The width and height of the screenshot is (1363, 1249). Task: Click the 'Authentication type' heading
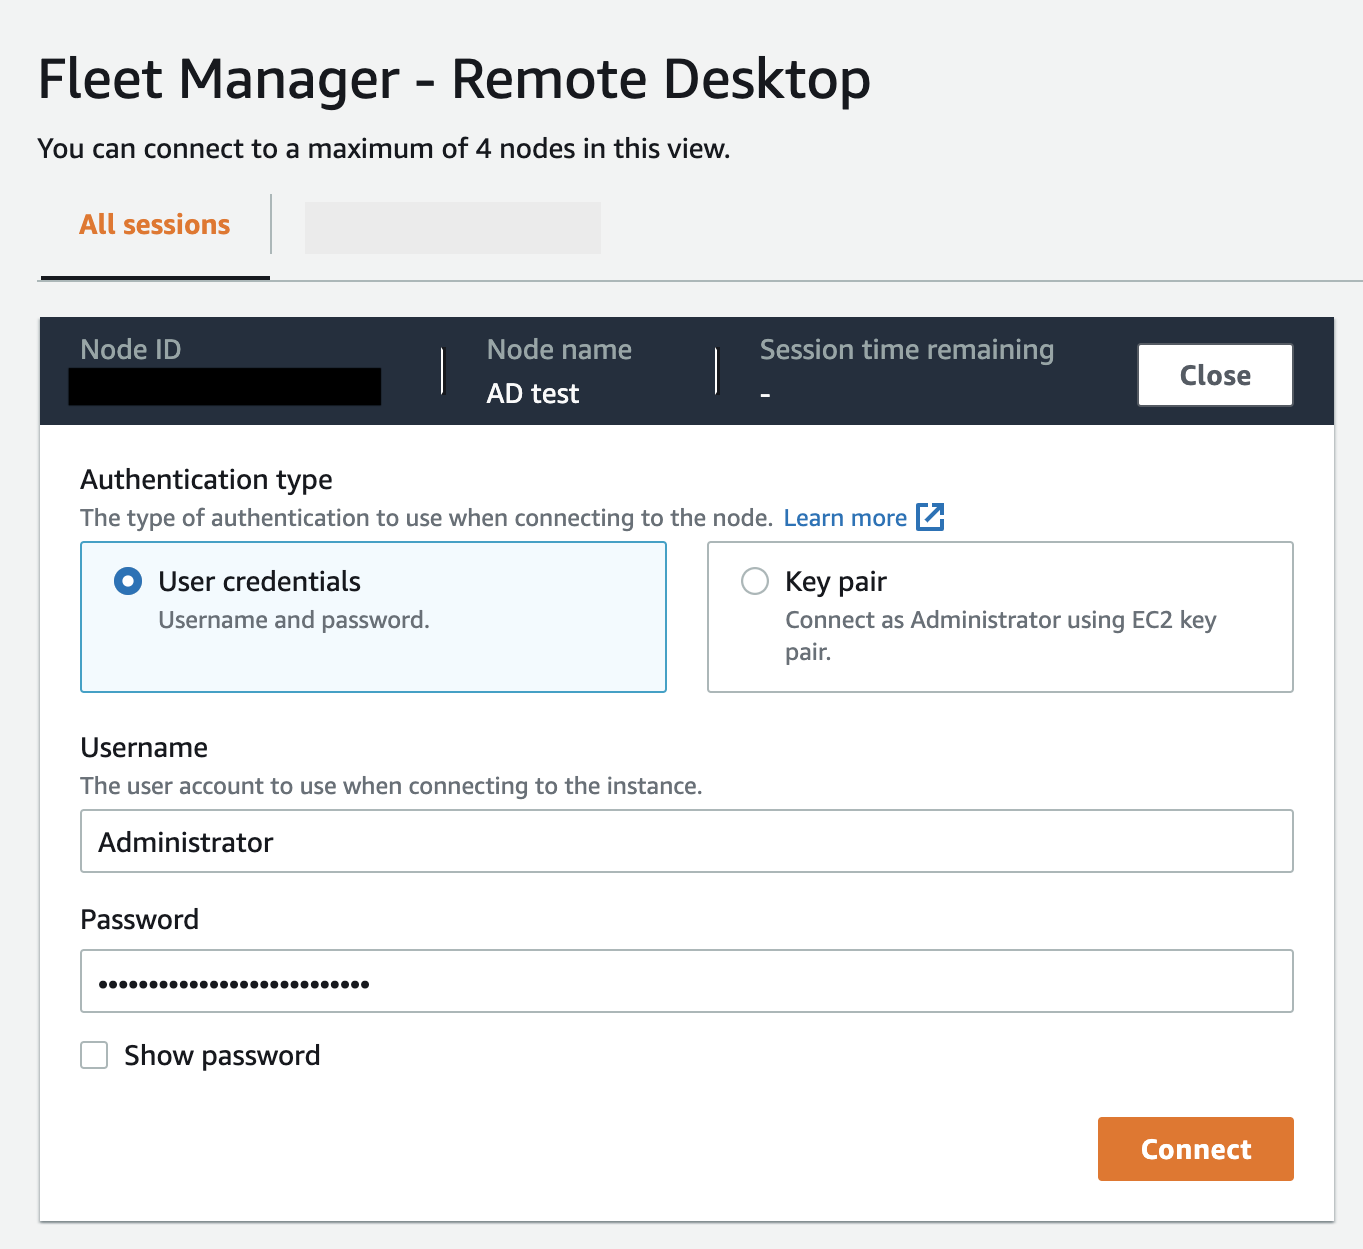(206, 480)
